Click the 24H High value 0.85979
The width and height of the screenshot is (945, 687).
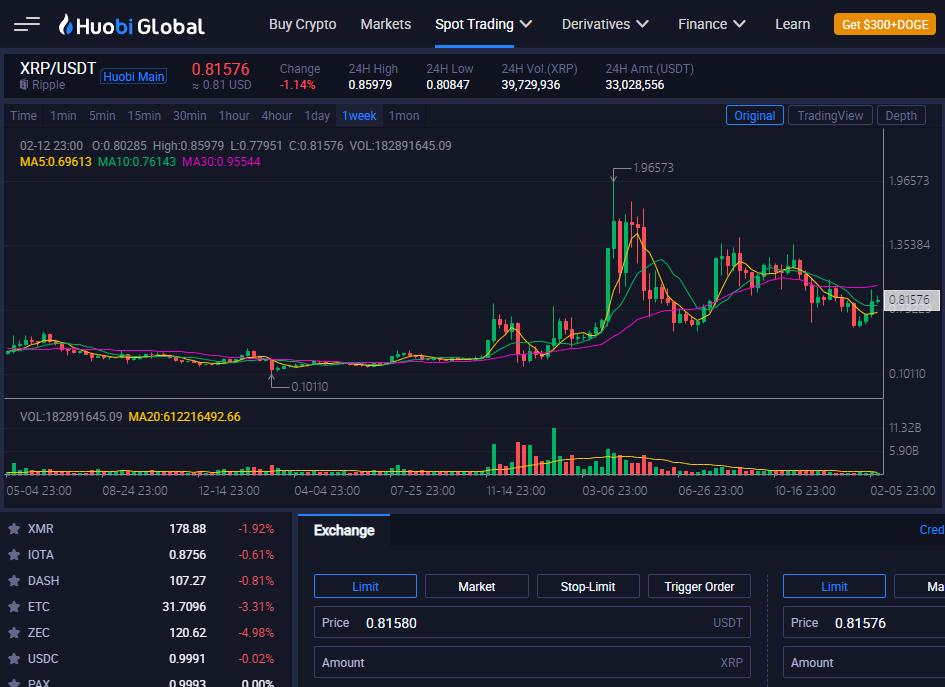click(x=370, y=85)
